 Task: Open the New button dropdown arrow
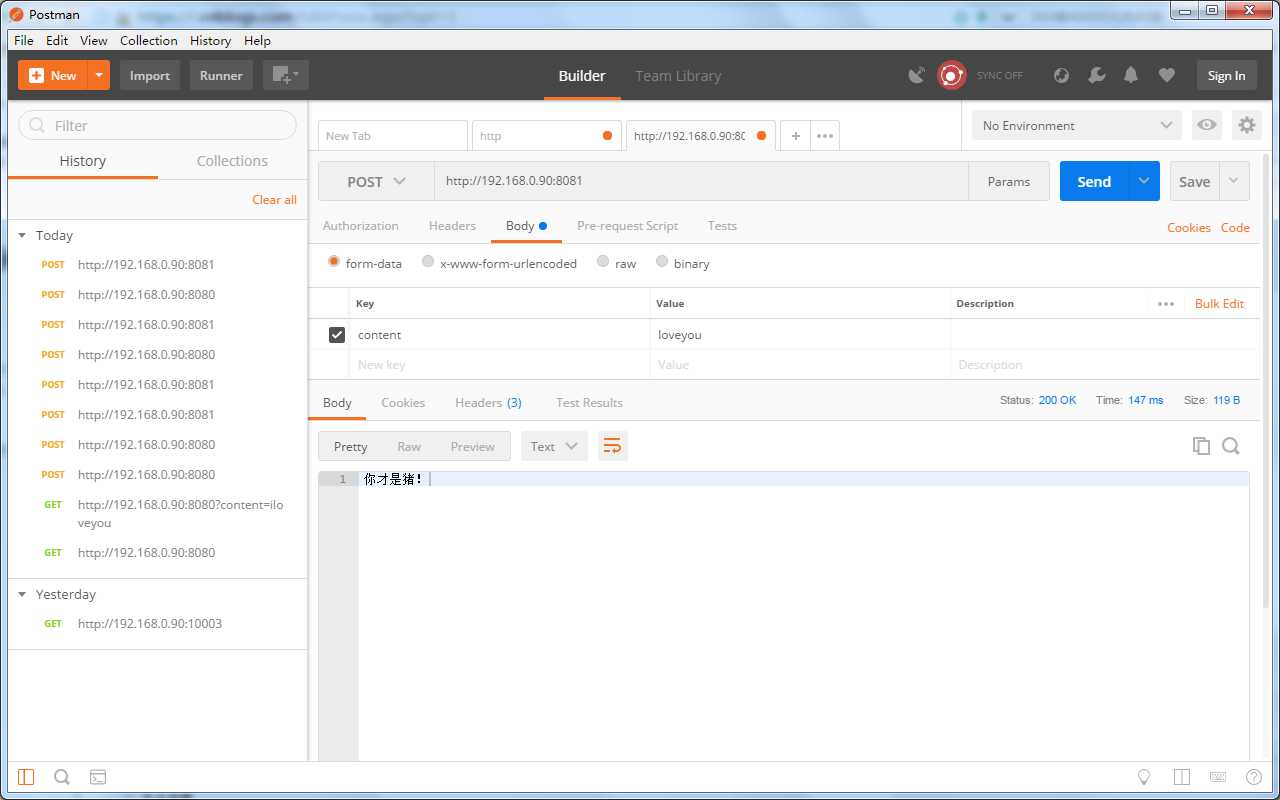98,75
